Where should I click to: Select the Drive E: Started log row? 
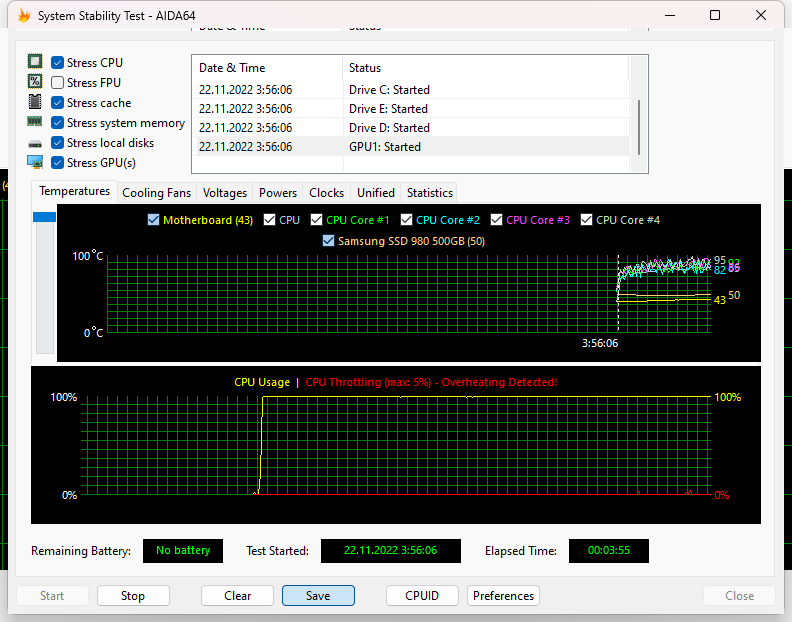(x=411, y=109)
